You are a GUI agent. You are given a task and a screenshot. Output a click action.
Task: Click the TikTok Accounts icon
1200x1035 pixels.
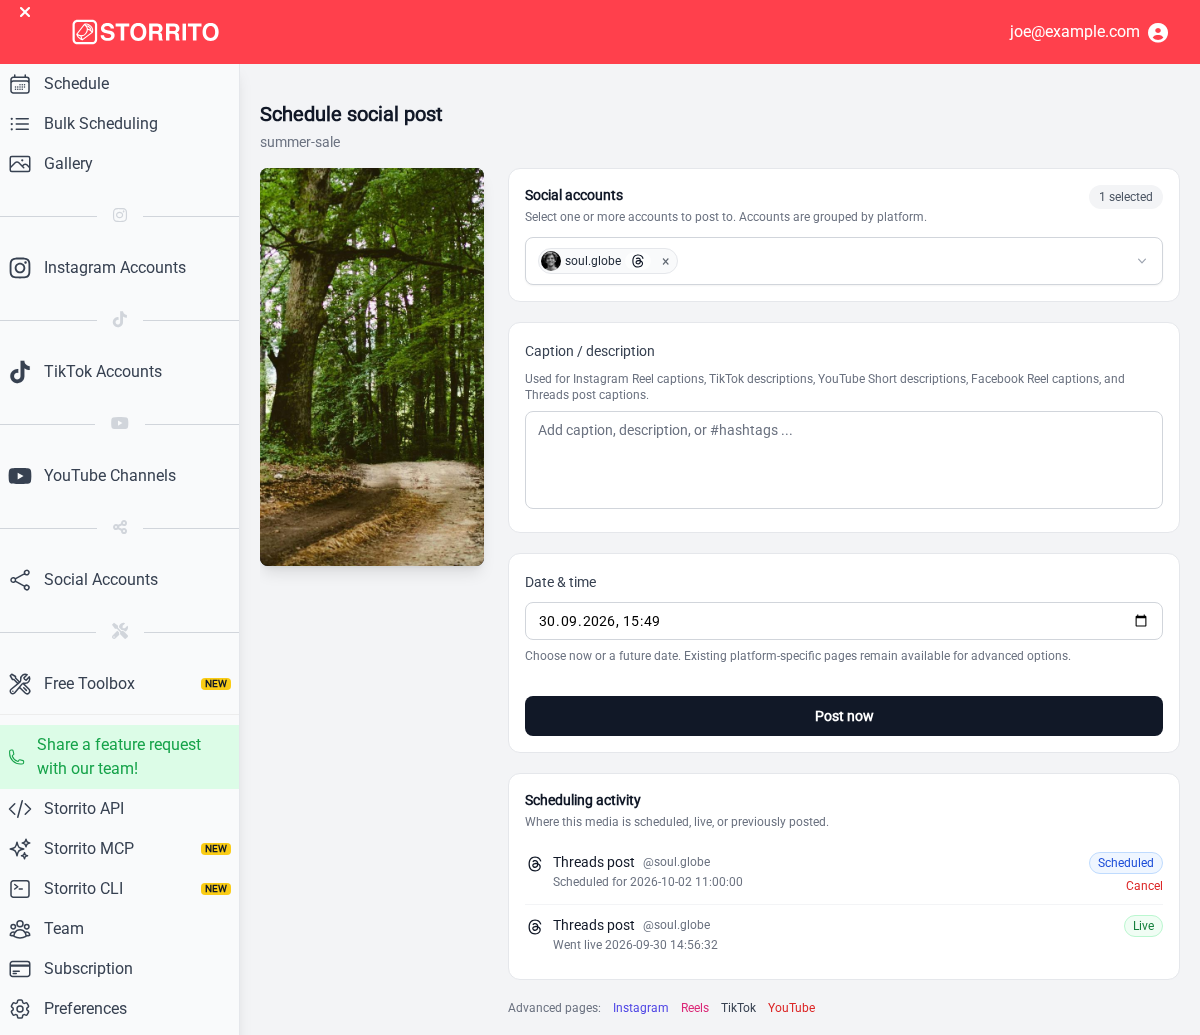coord(20,372)
